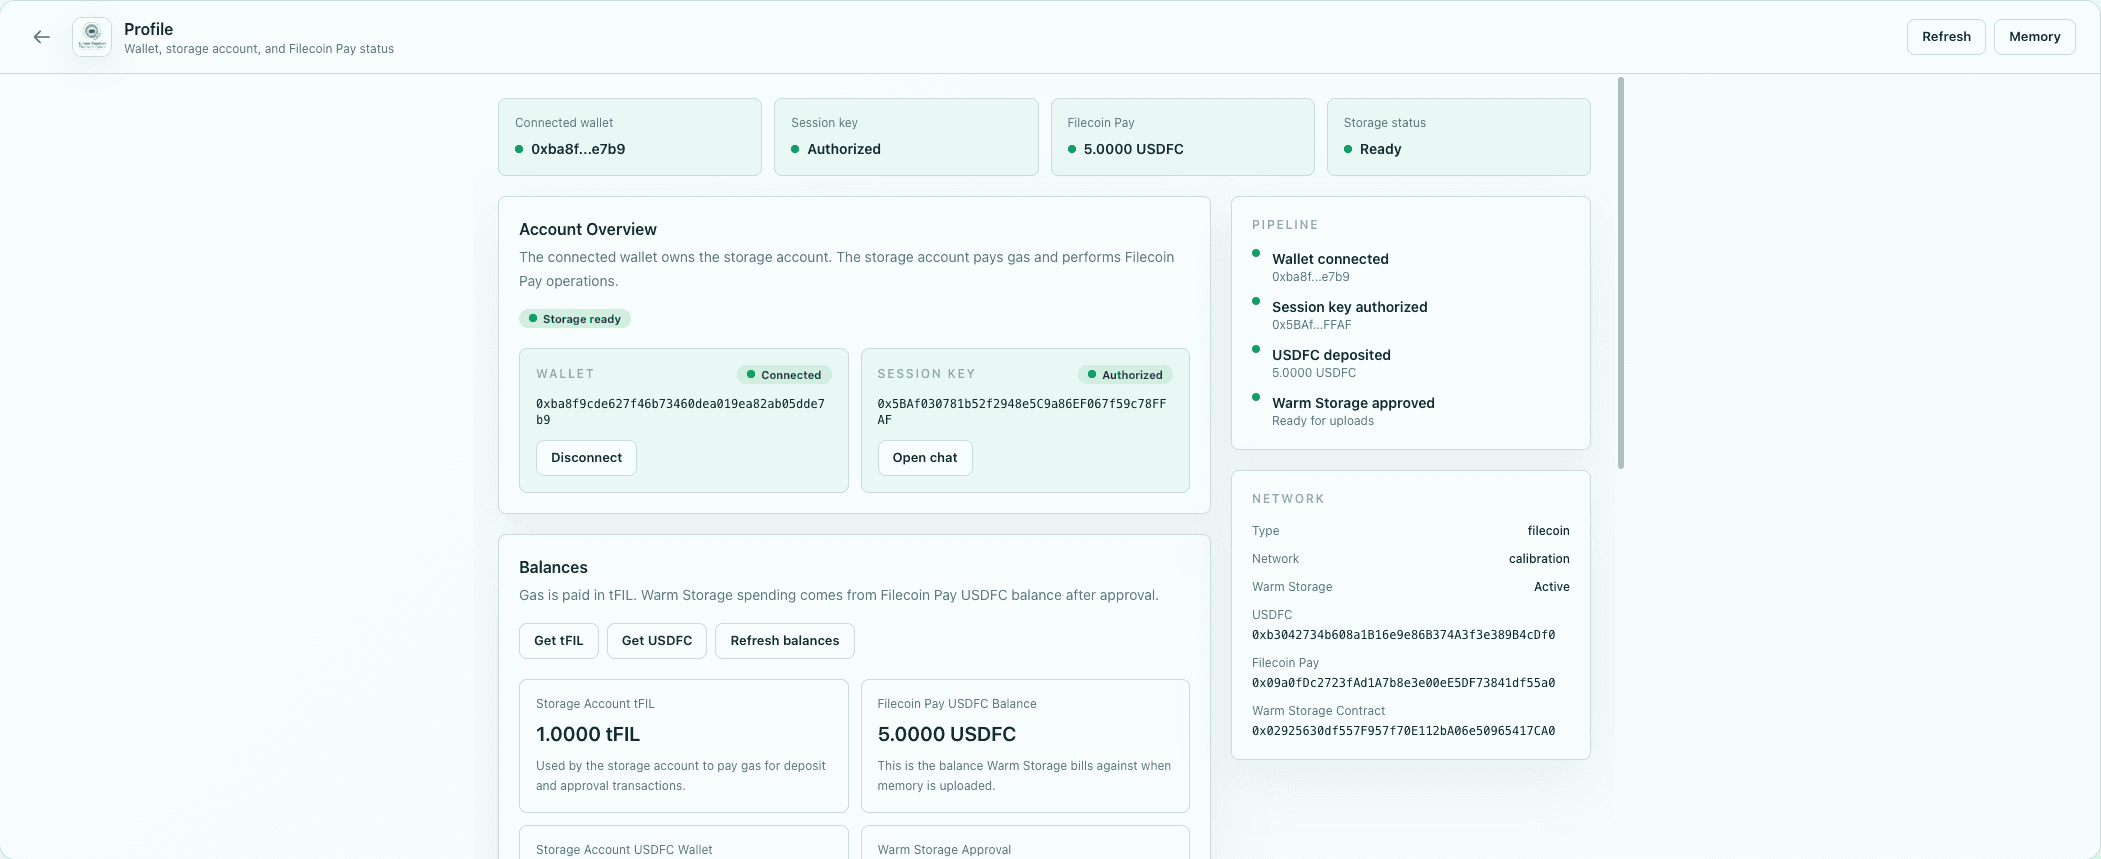Click the 1.0000 tFIL balance value
Viewport: 2101px width, 859px height.
(x=588, y=734)
